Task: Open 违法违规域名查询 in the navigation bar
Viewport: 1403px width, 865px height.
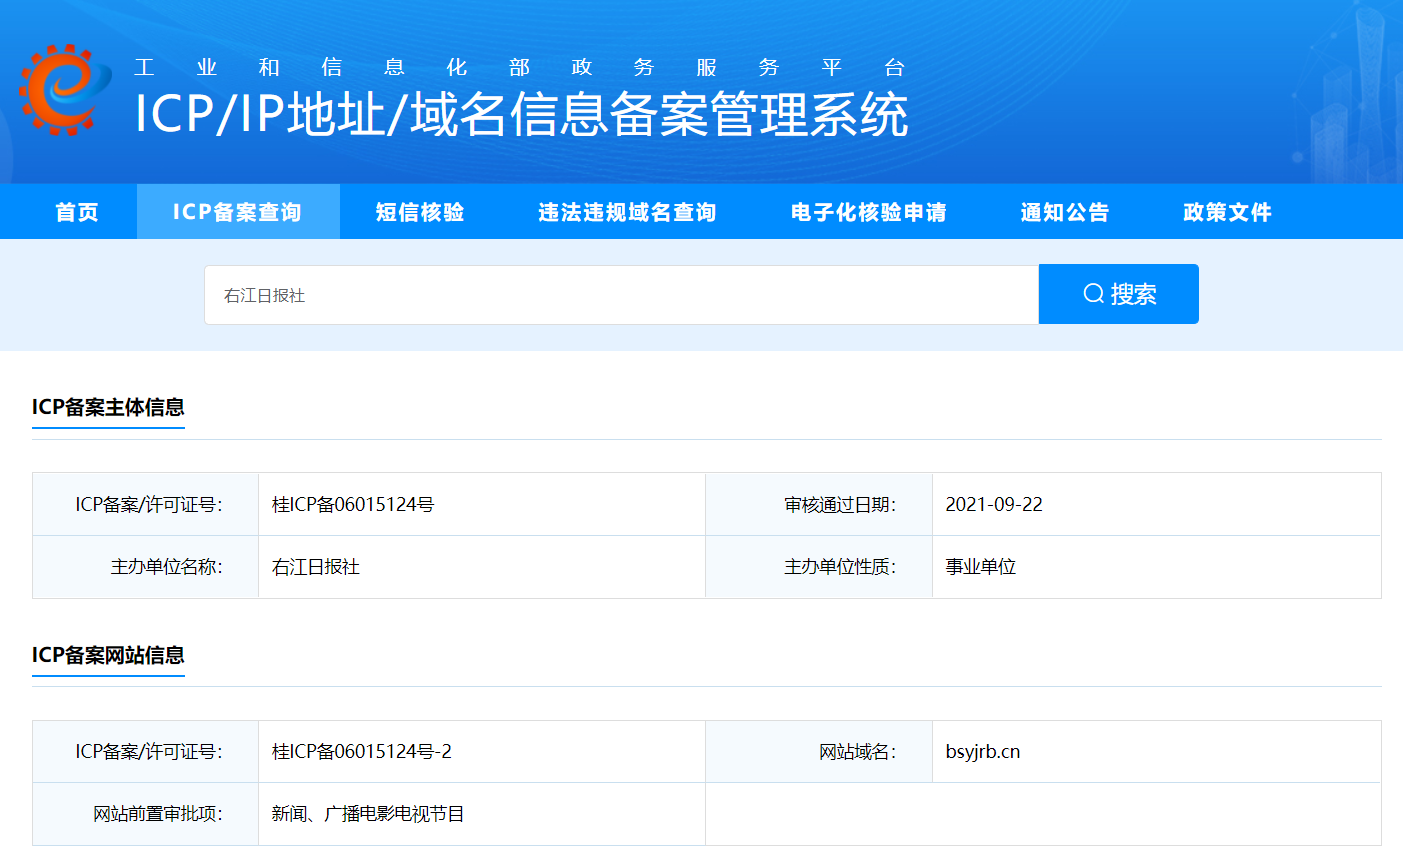Action: point(627,212)
